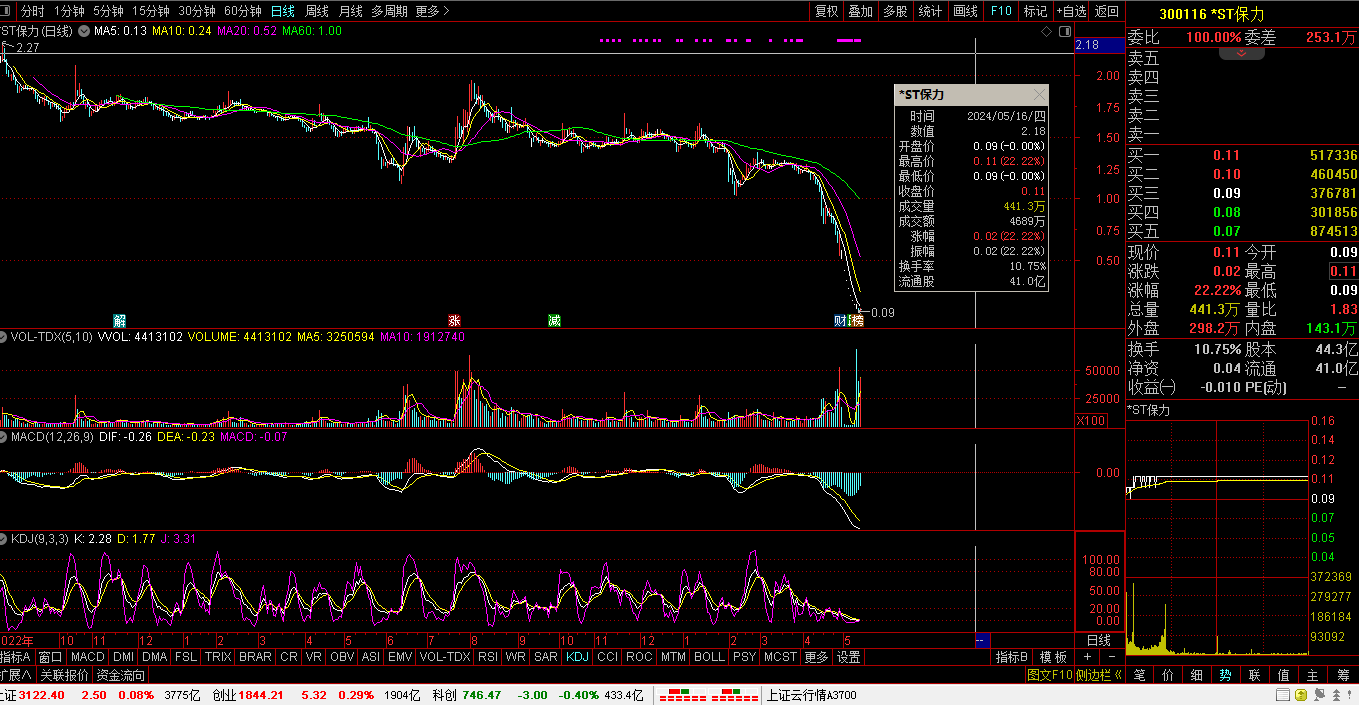Select the MCST indicator tab
The height and width of the screenshot is (705, 1359).
click(780, 657)
